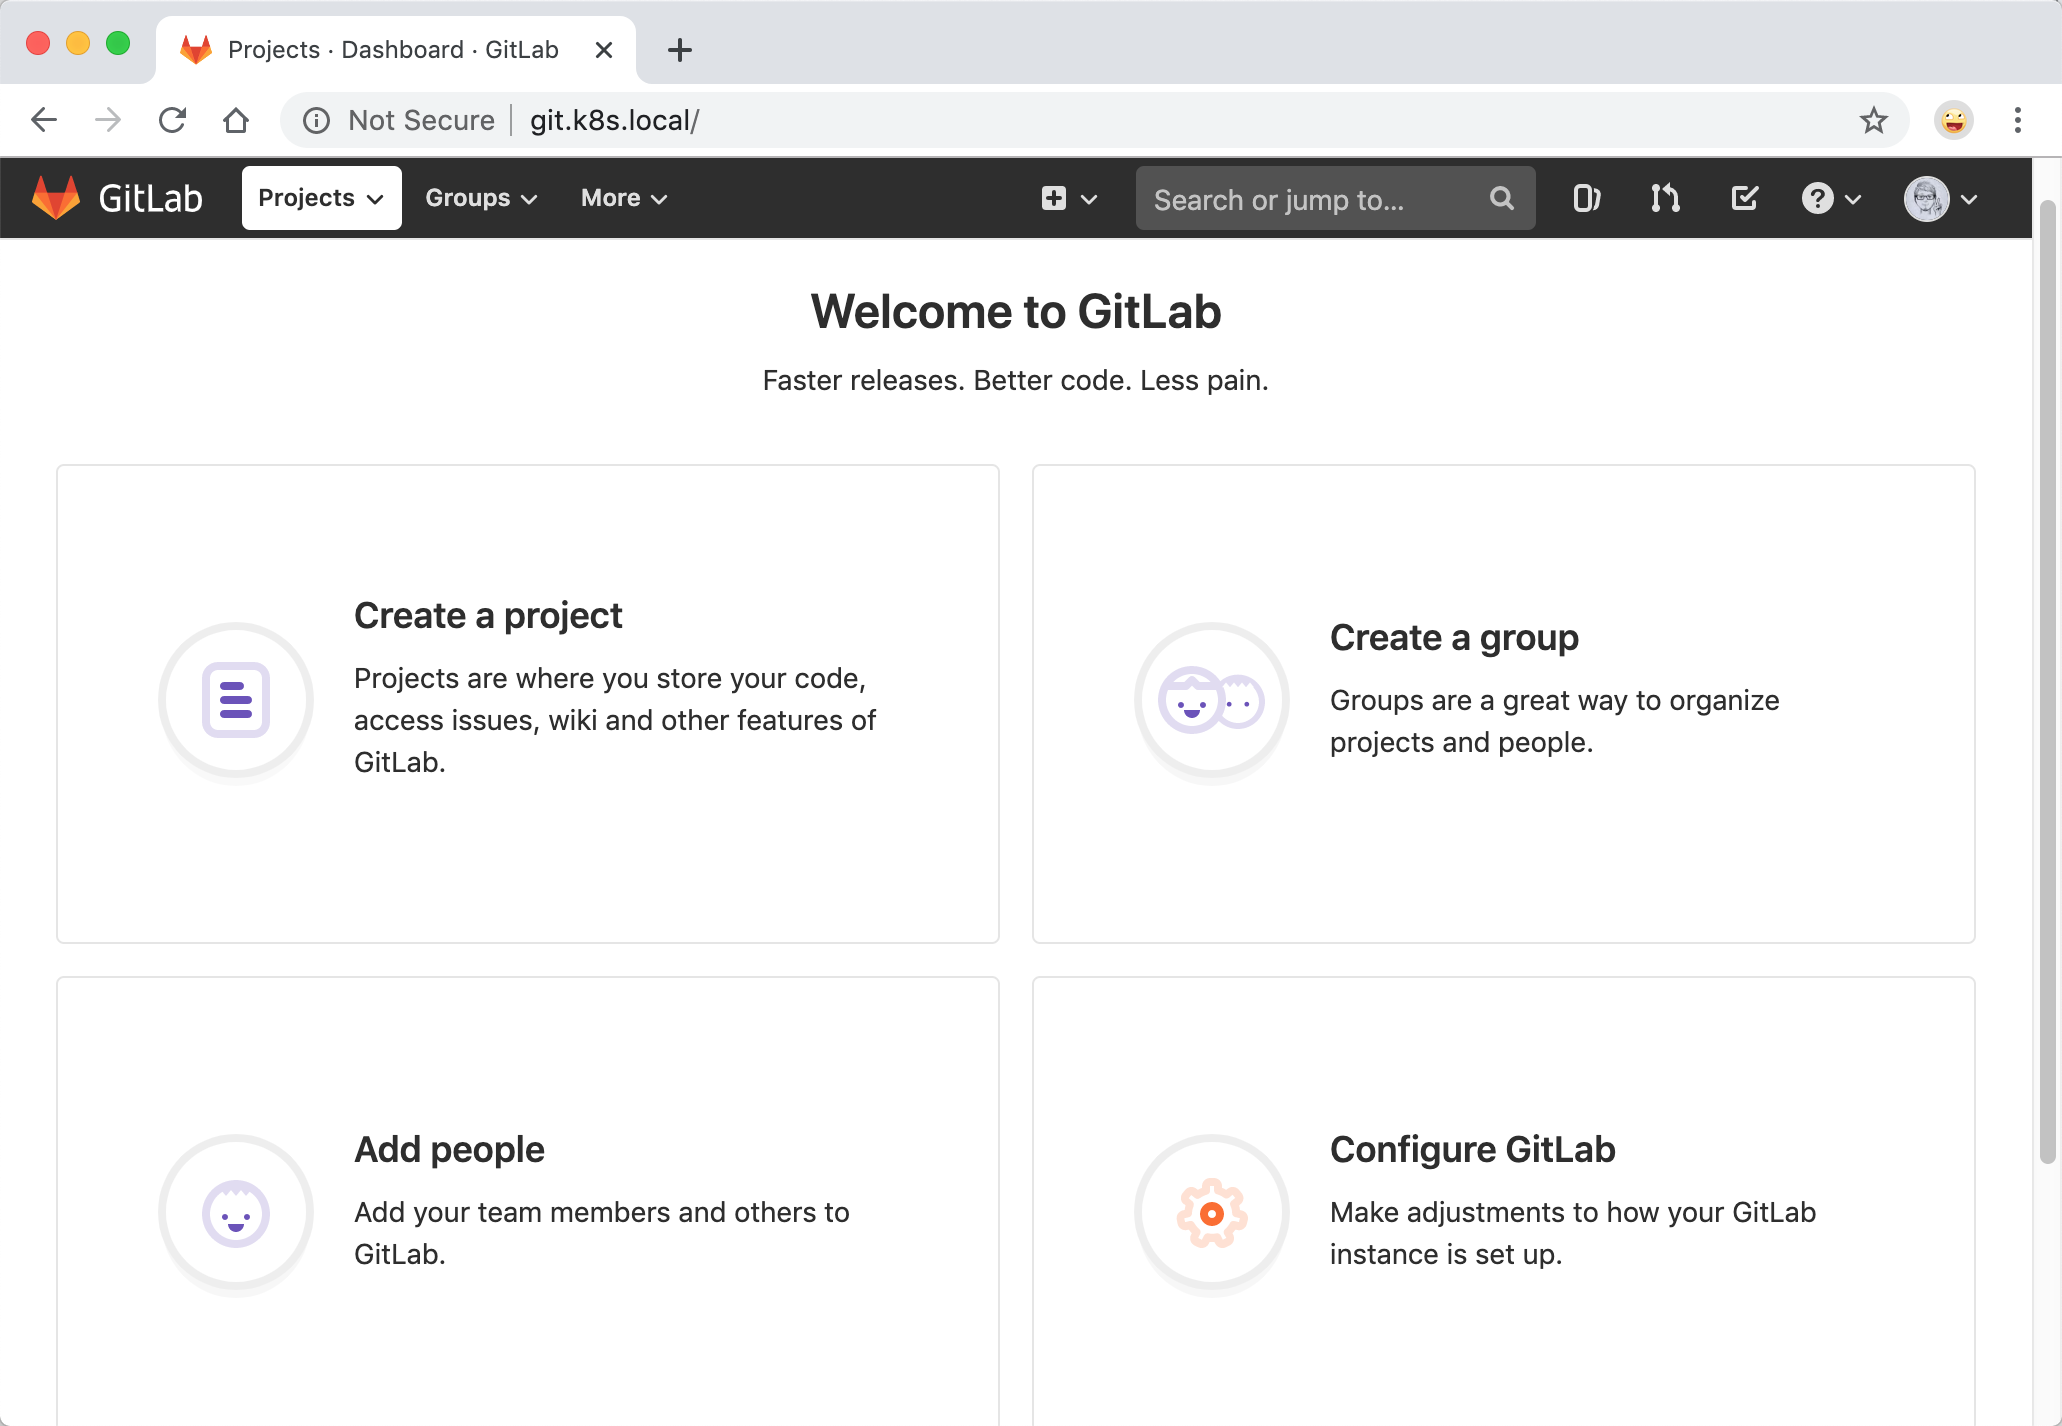Click the Create a project heading
The height and width of the screenshot is (1426, 2062).
pyautogui.click(x=488, y=616)
